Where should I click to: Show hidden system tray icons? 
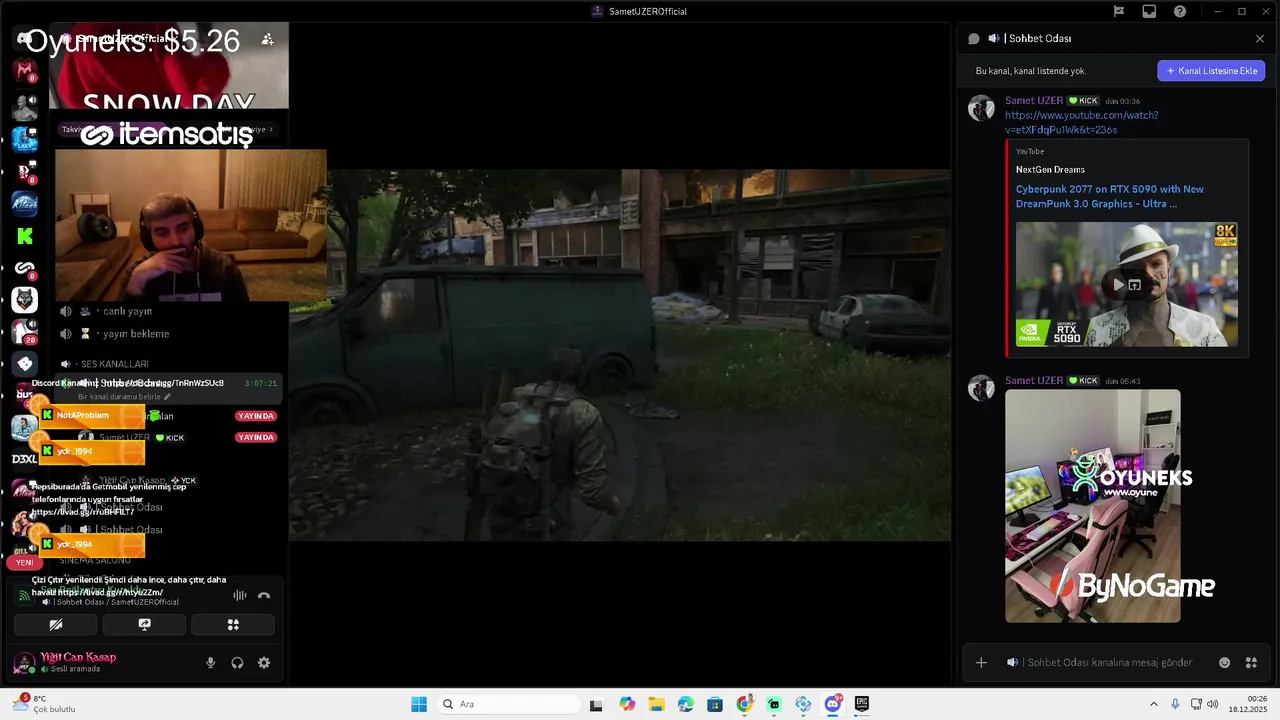point(1153,704)
